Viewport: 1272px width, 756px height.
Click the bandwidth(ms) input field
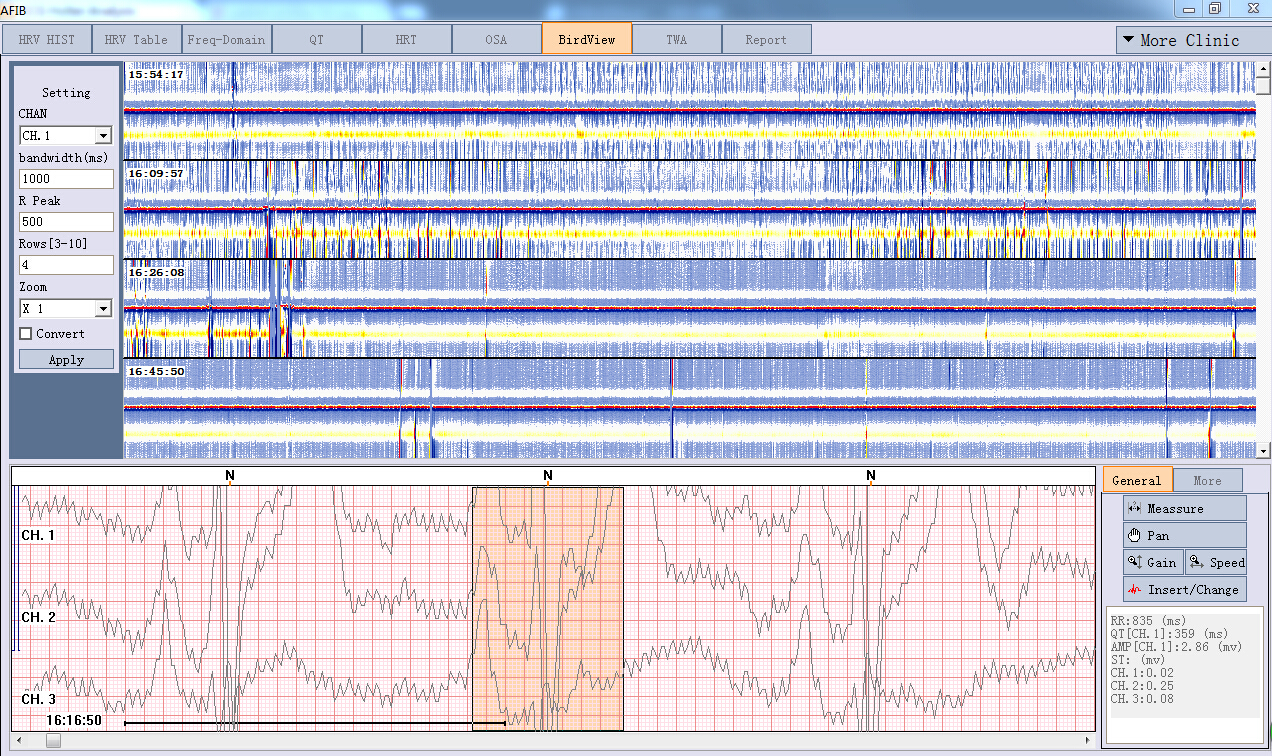point(66,179)
